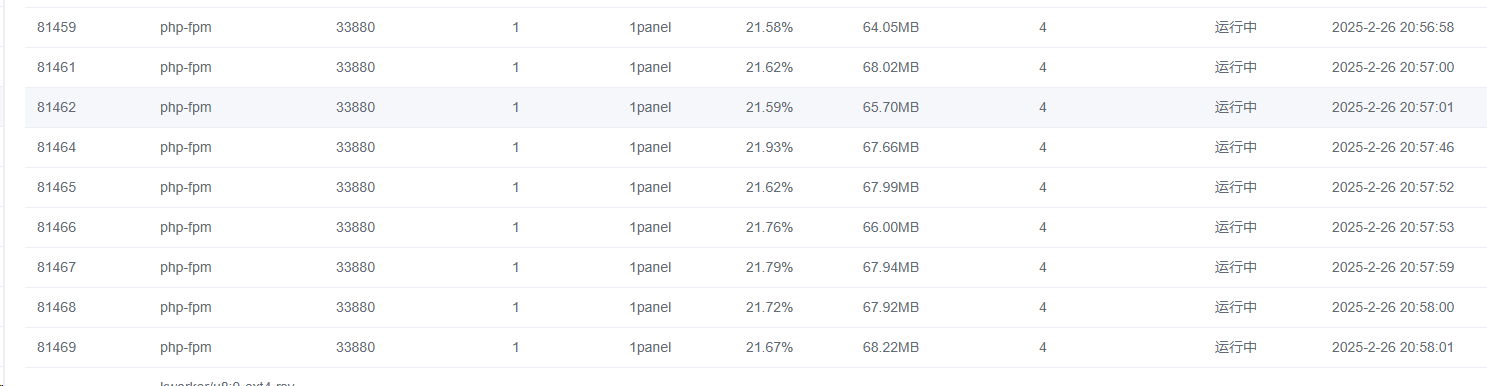Open the highlighted row with PID 81462

point(755,107)
